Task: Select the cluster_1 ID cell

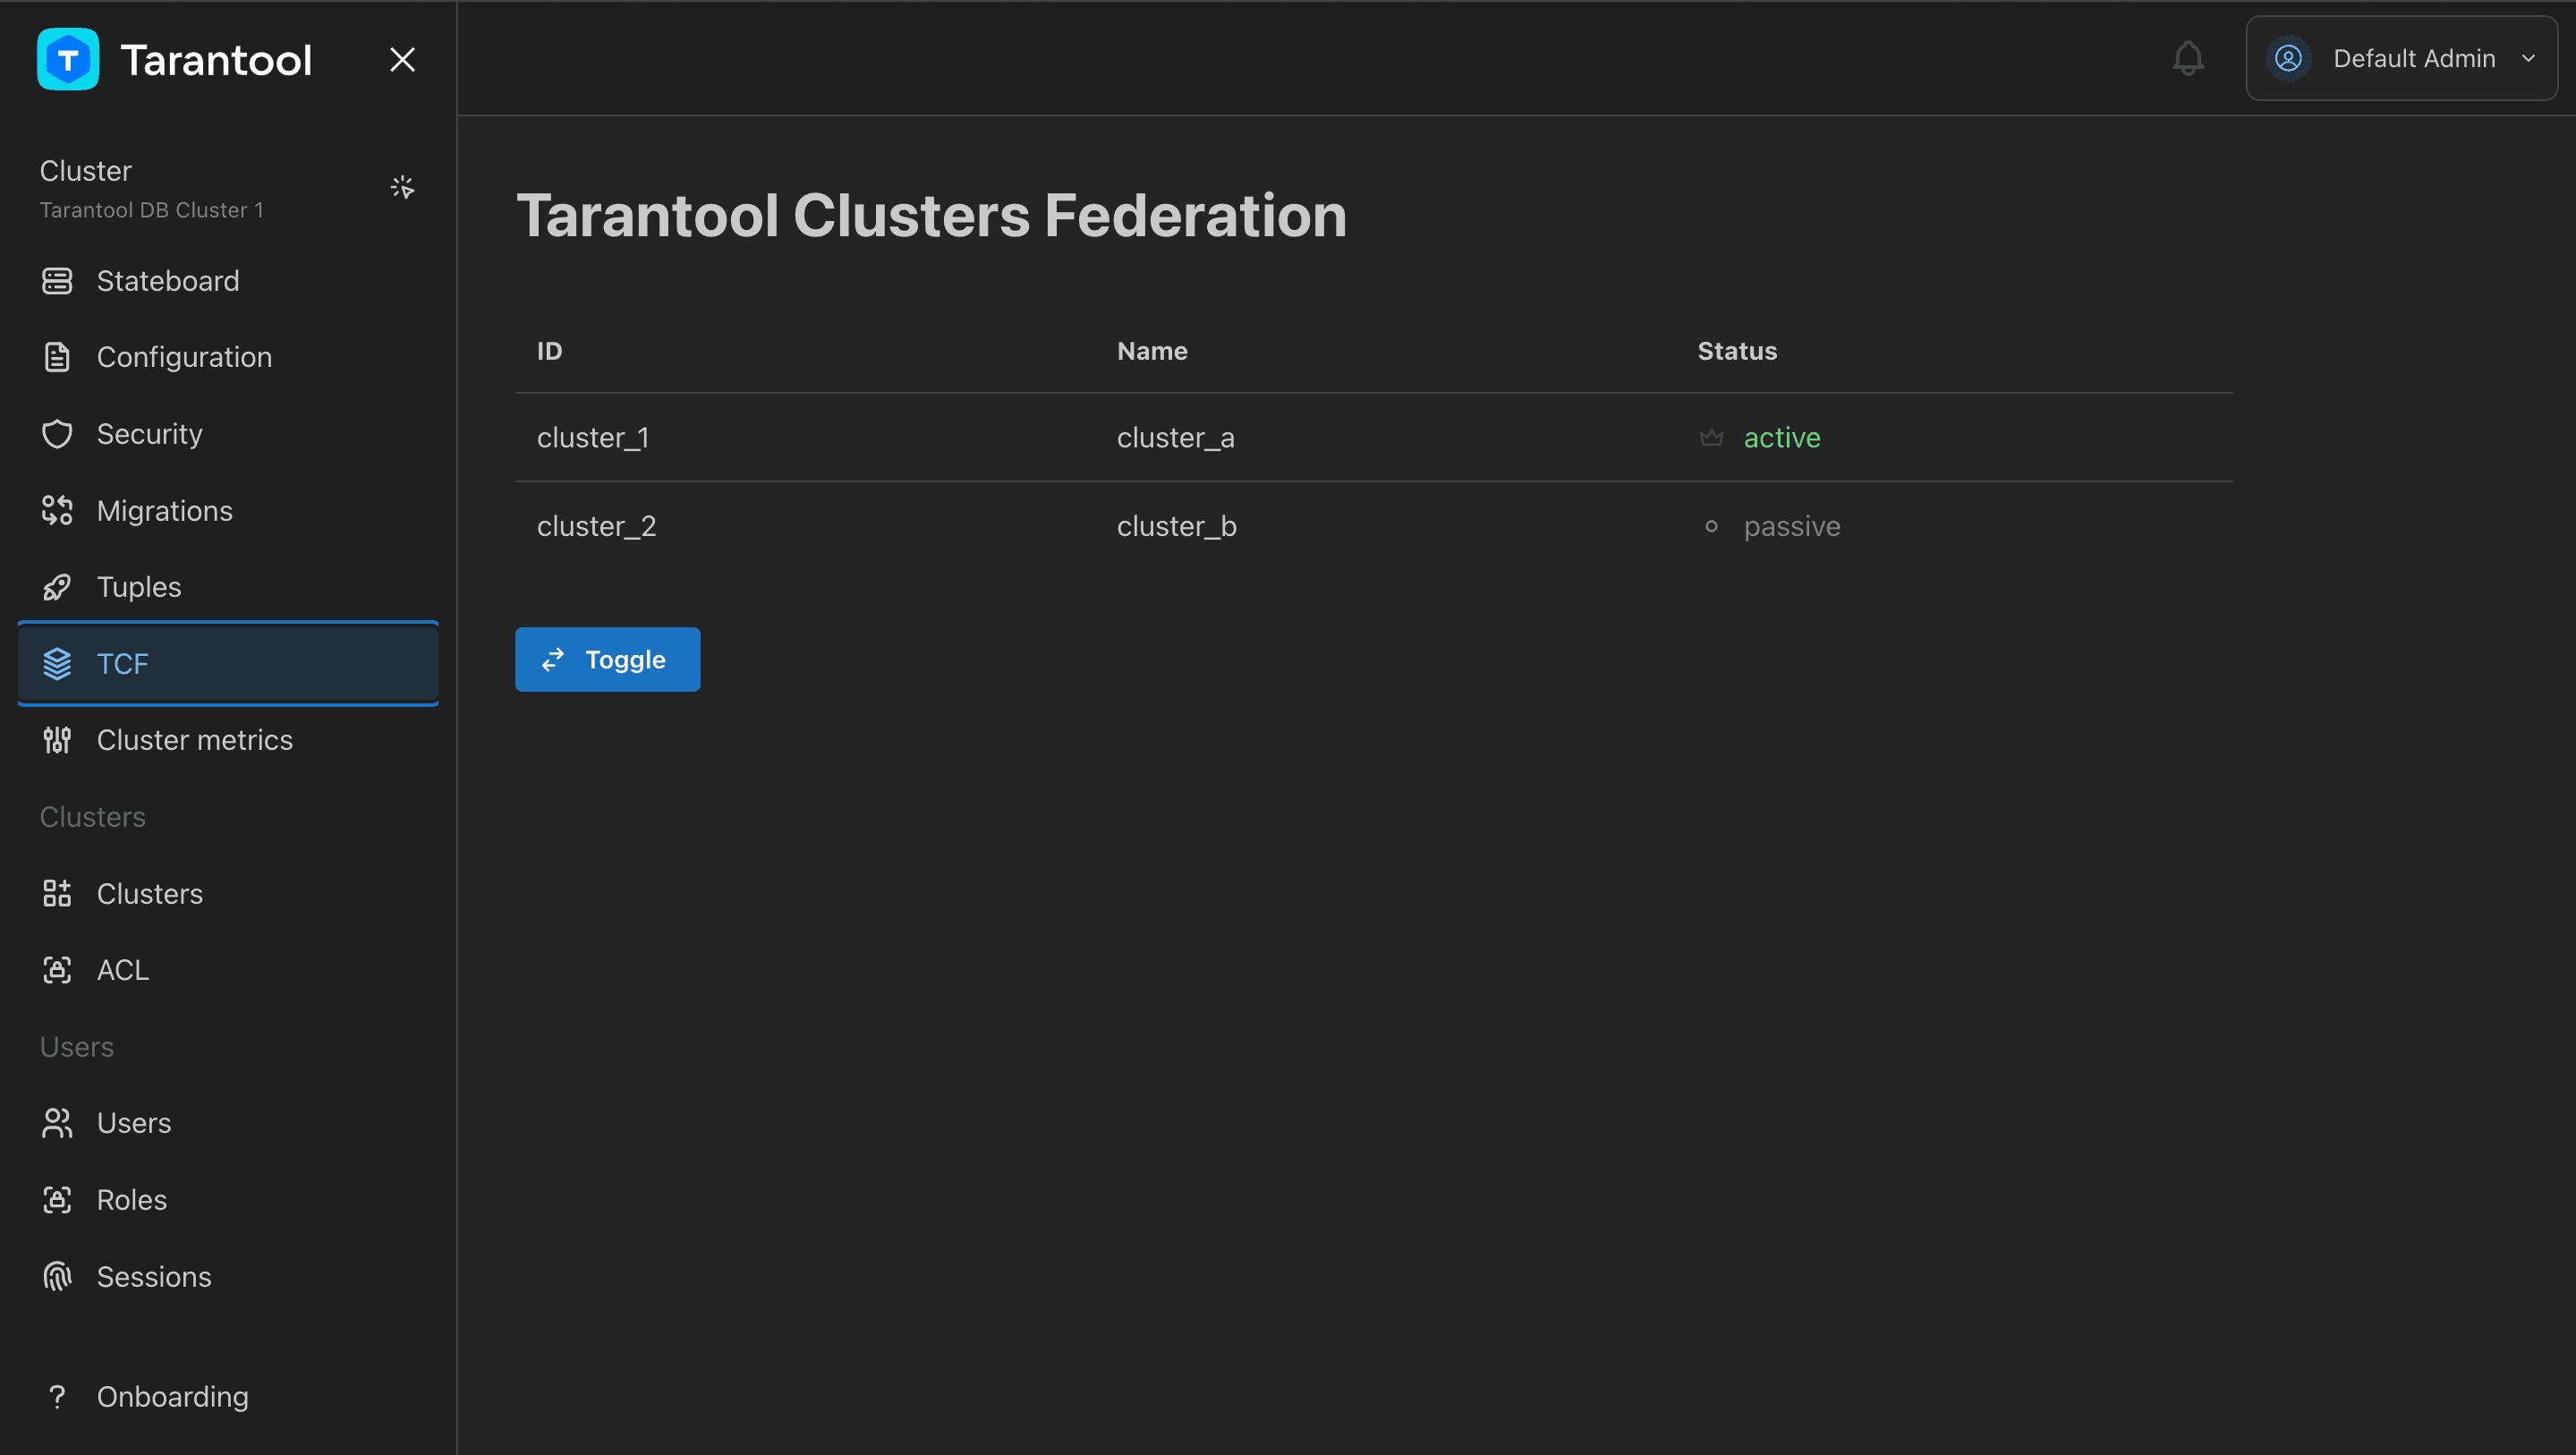Action: pos(593,438)
